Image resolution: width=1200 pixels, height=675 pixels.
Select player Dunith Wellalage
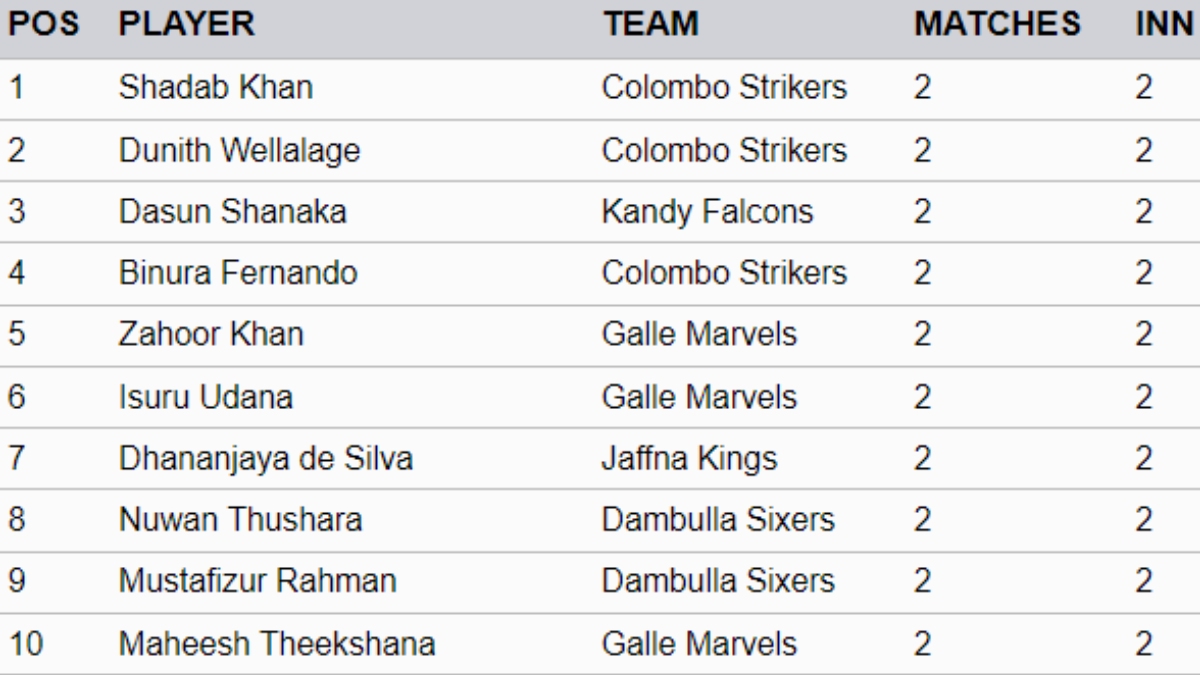click(x=239, y=151)
